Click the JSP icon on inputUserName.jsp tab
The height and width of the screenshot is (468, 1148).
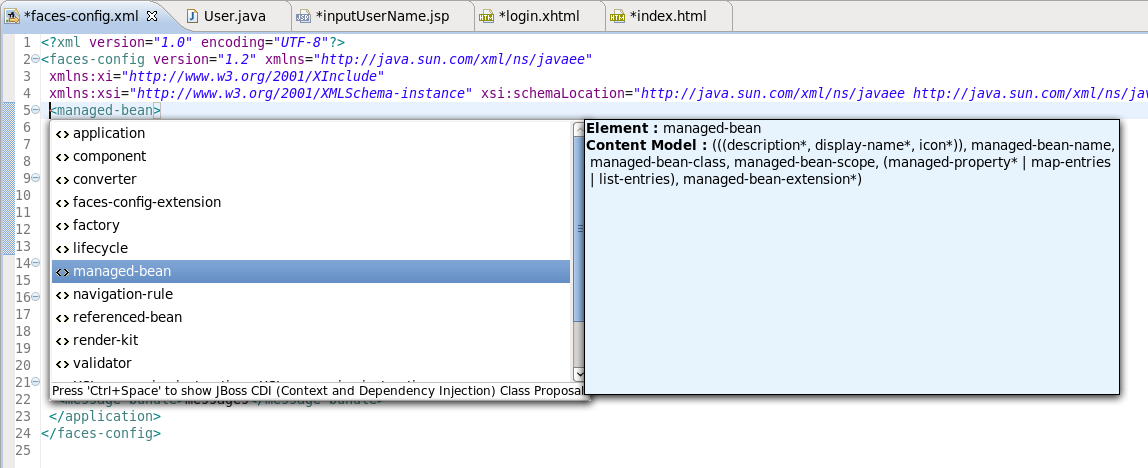tap(303, 16)
